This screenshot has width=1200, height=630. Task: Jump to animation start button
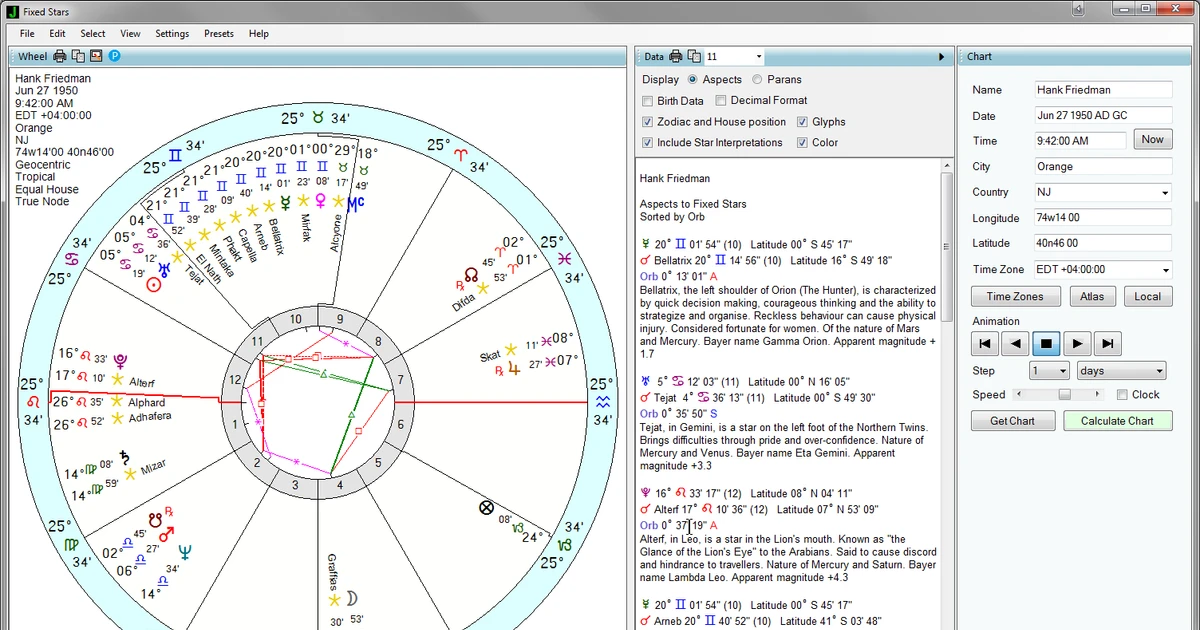point(986,344)
